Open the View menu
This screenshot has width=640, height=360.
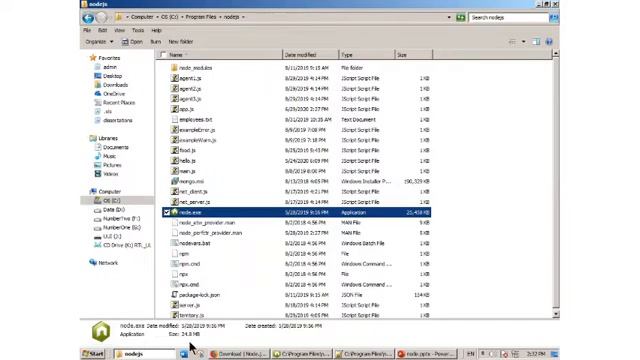[x=119, y=30]
